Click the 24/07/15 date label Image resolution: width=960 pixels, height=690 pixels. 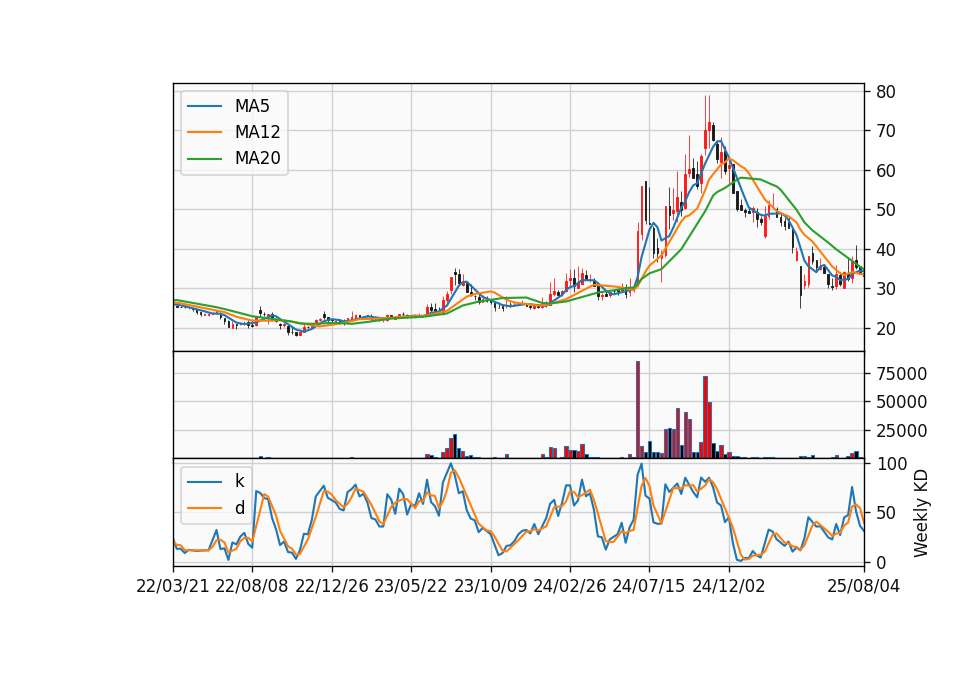[649, 586]
